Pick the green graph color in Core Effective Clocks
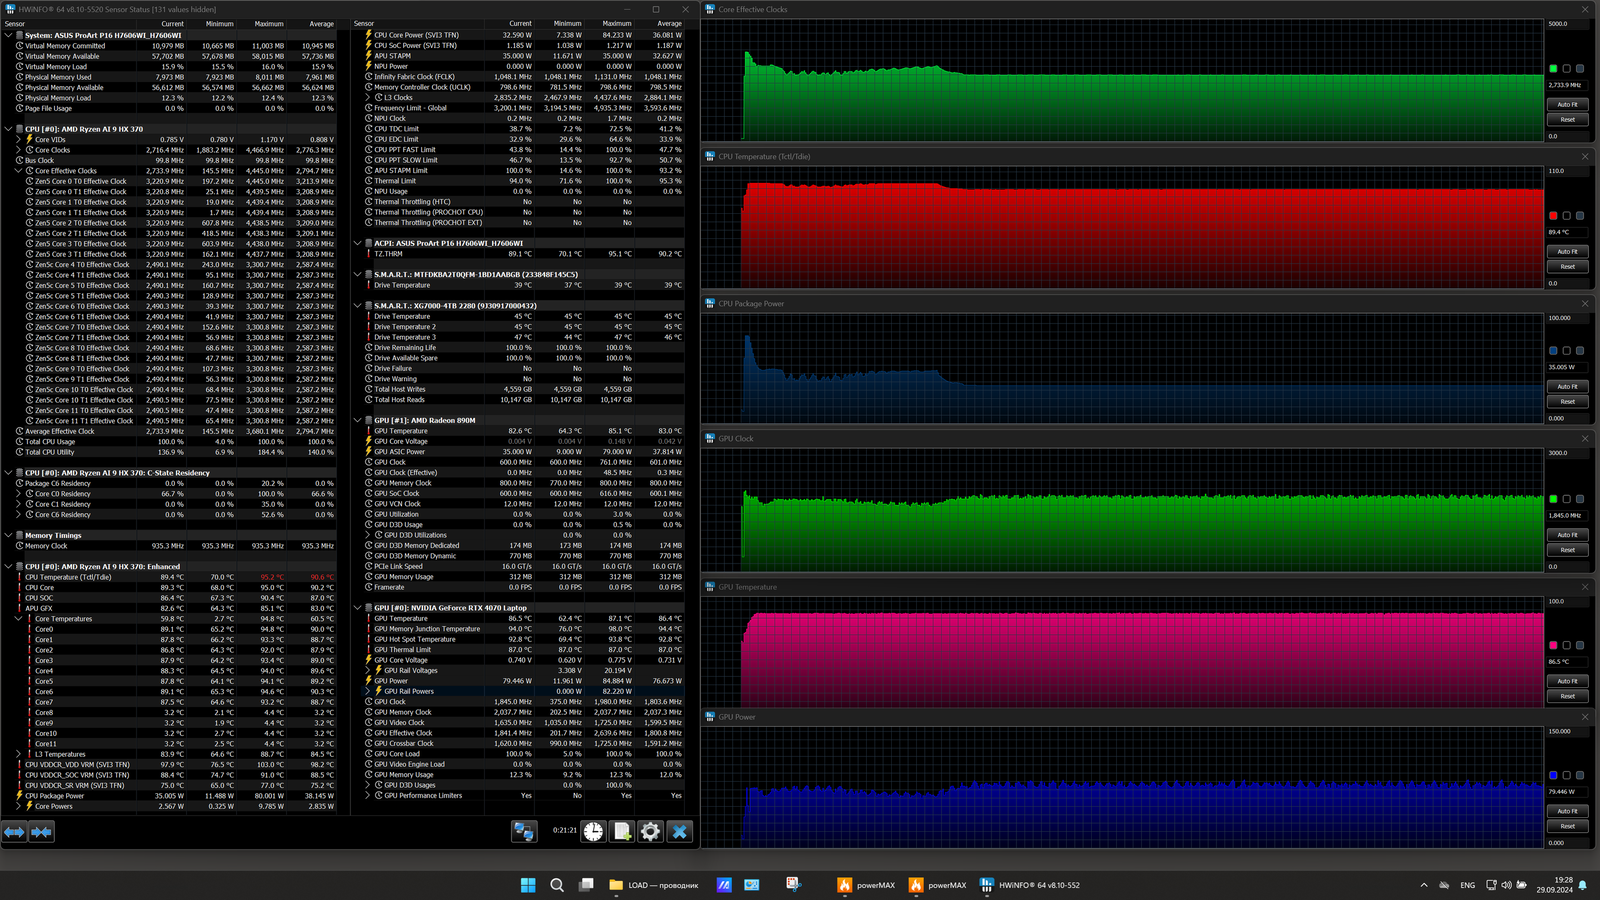 [x=1553, y=69]
